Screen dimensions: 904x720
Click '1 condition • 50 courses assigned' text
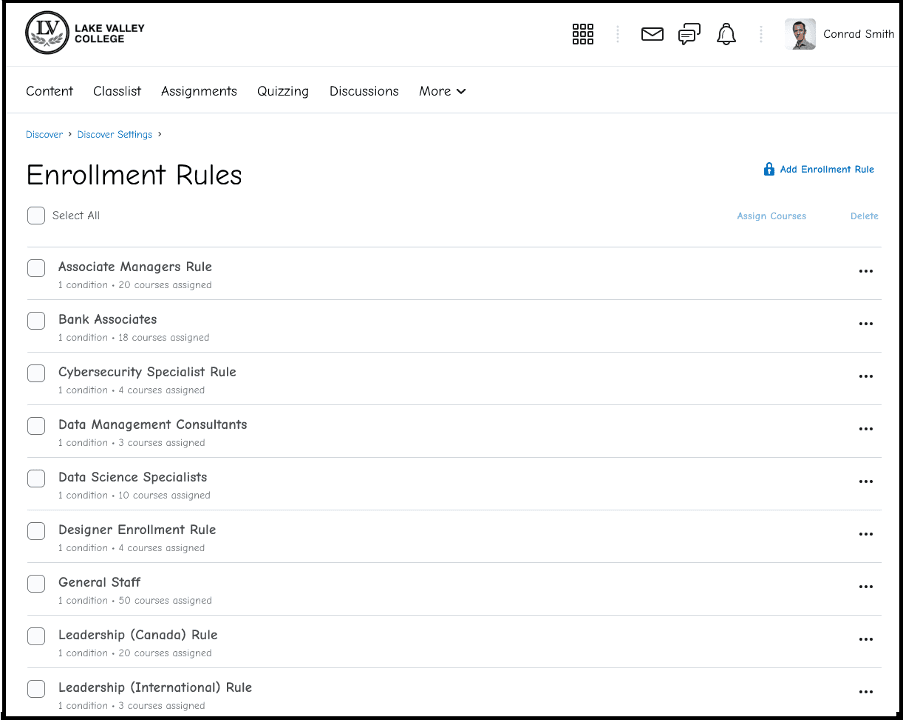pyautogui.click(x=135, y=600)
